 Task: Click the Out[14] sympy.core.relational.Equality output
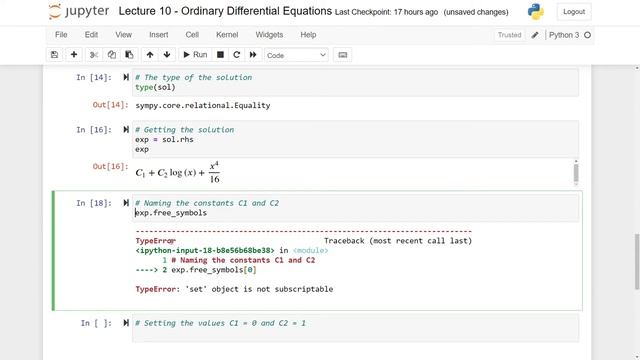tap(203, 105)
